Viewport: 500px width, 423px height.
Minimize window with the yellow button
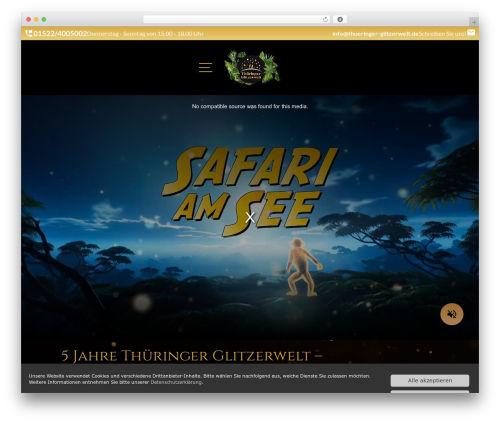[36, 20]
